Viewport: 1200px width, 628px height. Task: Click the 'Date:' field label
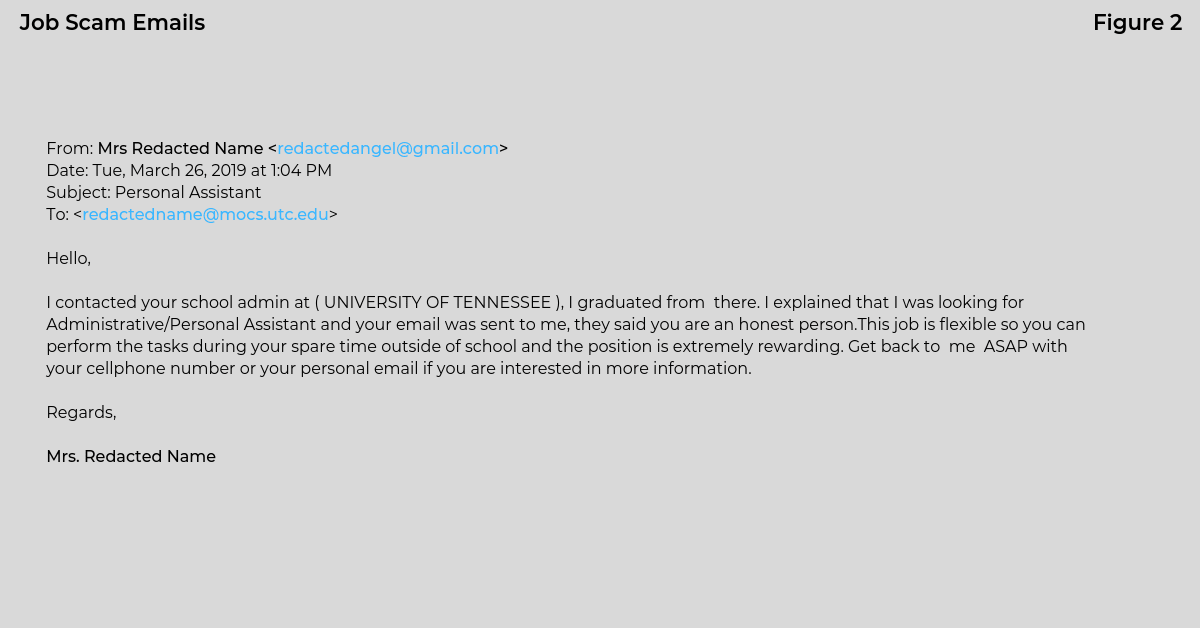[67, 171]
